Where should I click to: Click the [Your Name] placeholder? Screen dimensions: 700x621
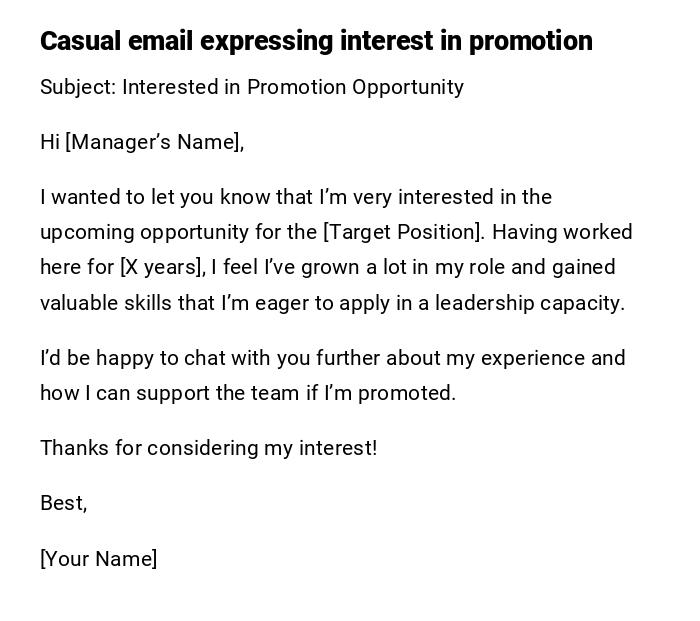pos(98,559)
